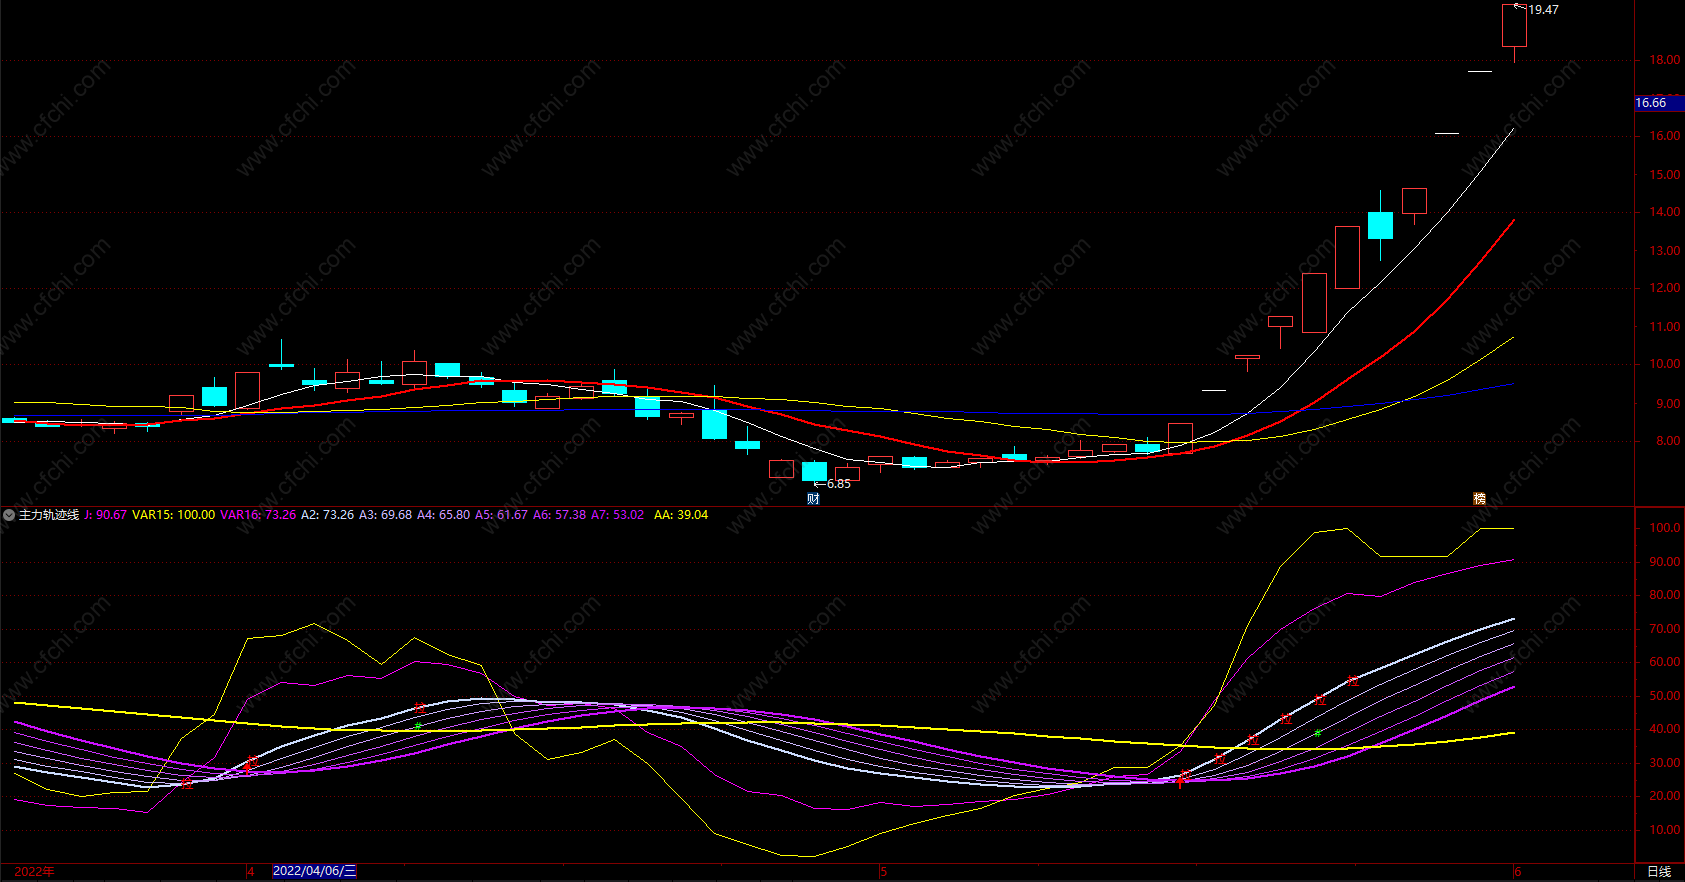Viewport: 1685px width, 882px height.
Task: Click the month 5 marker on the time axis
Action: pyautogui.click(x=884, y=871)
